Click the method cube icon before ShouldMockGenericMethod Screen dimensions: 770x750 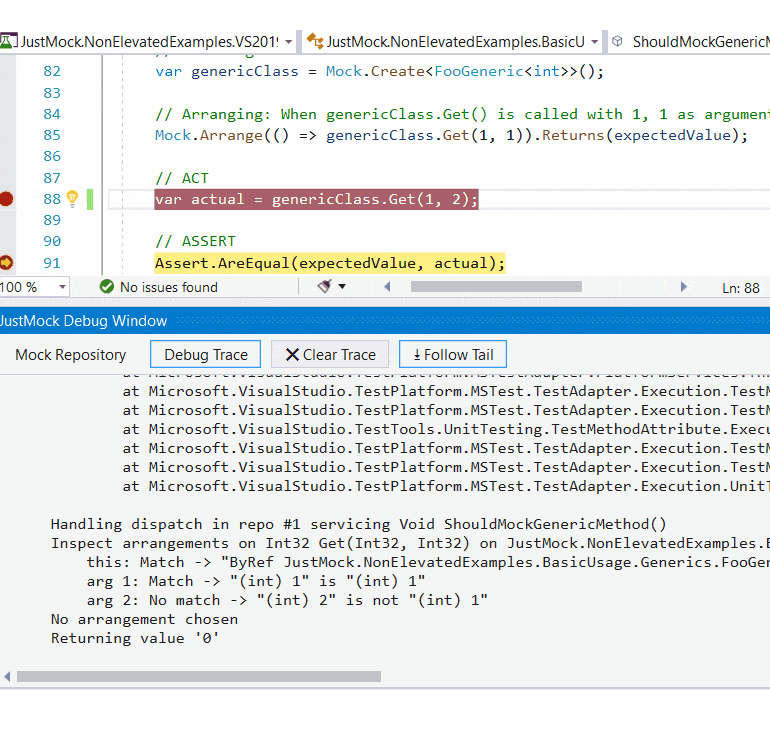(x=617, y=41)
